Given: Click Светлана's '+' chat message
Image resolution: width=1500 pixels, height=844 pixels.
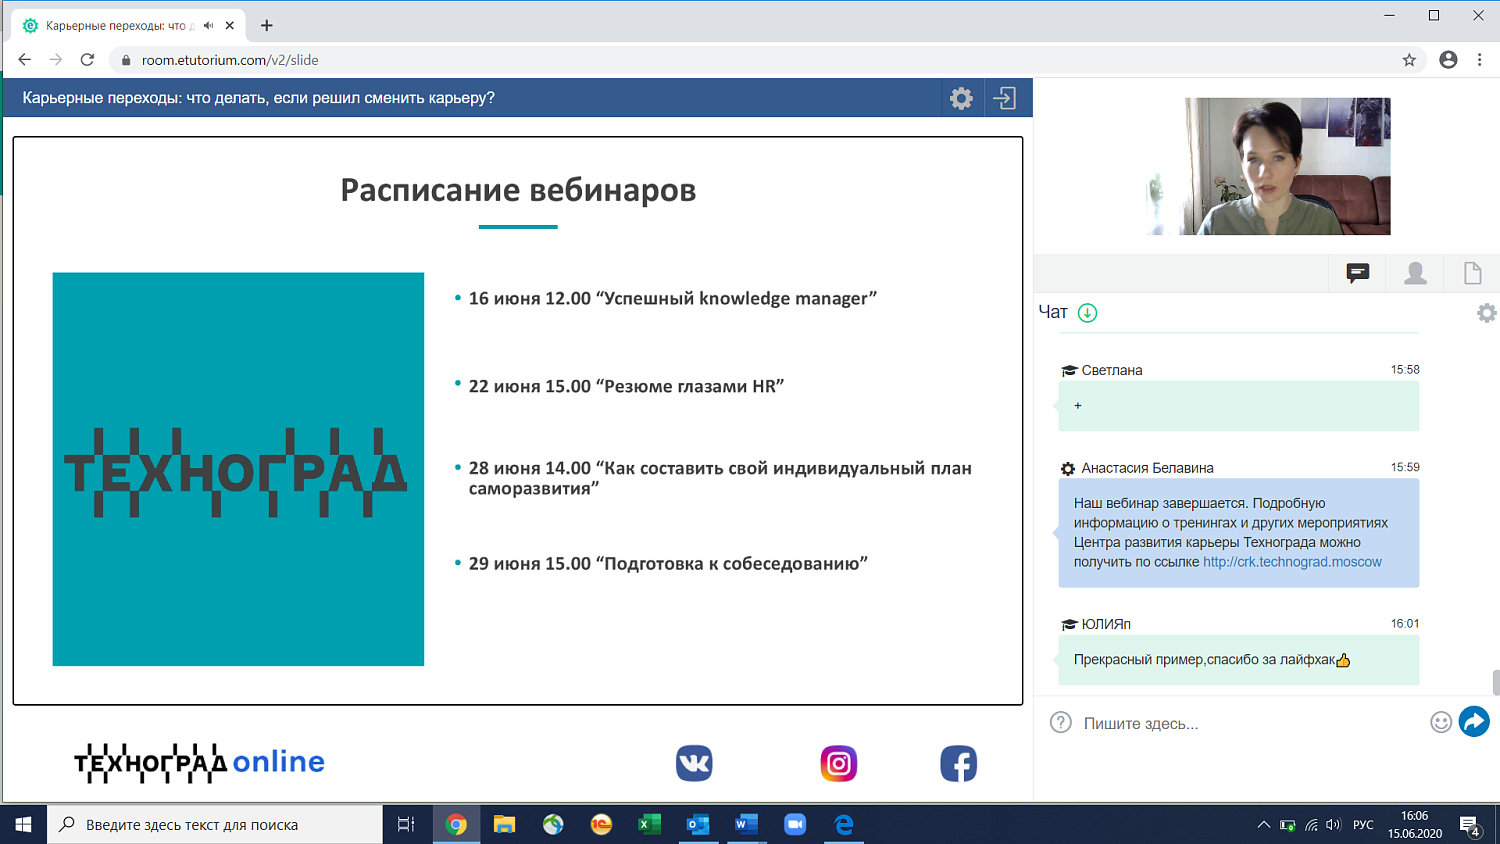Looking at the screenshot, I should (x=1239, y=406).
